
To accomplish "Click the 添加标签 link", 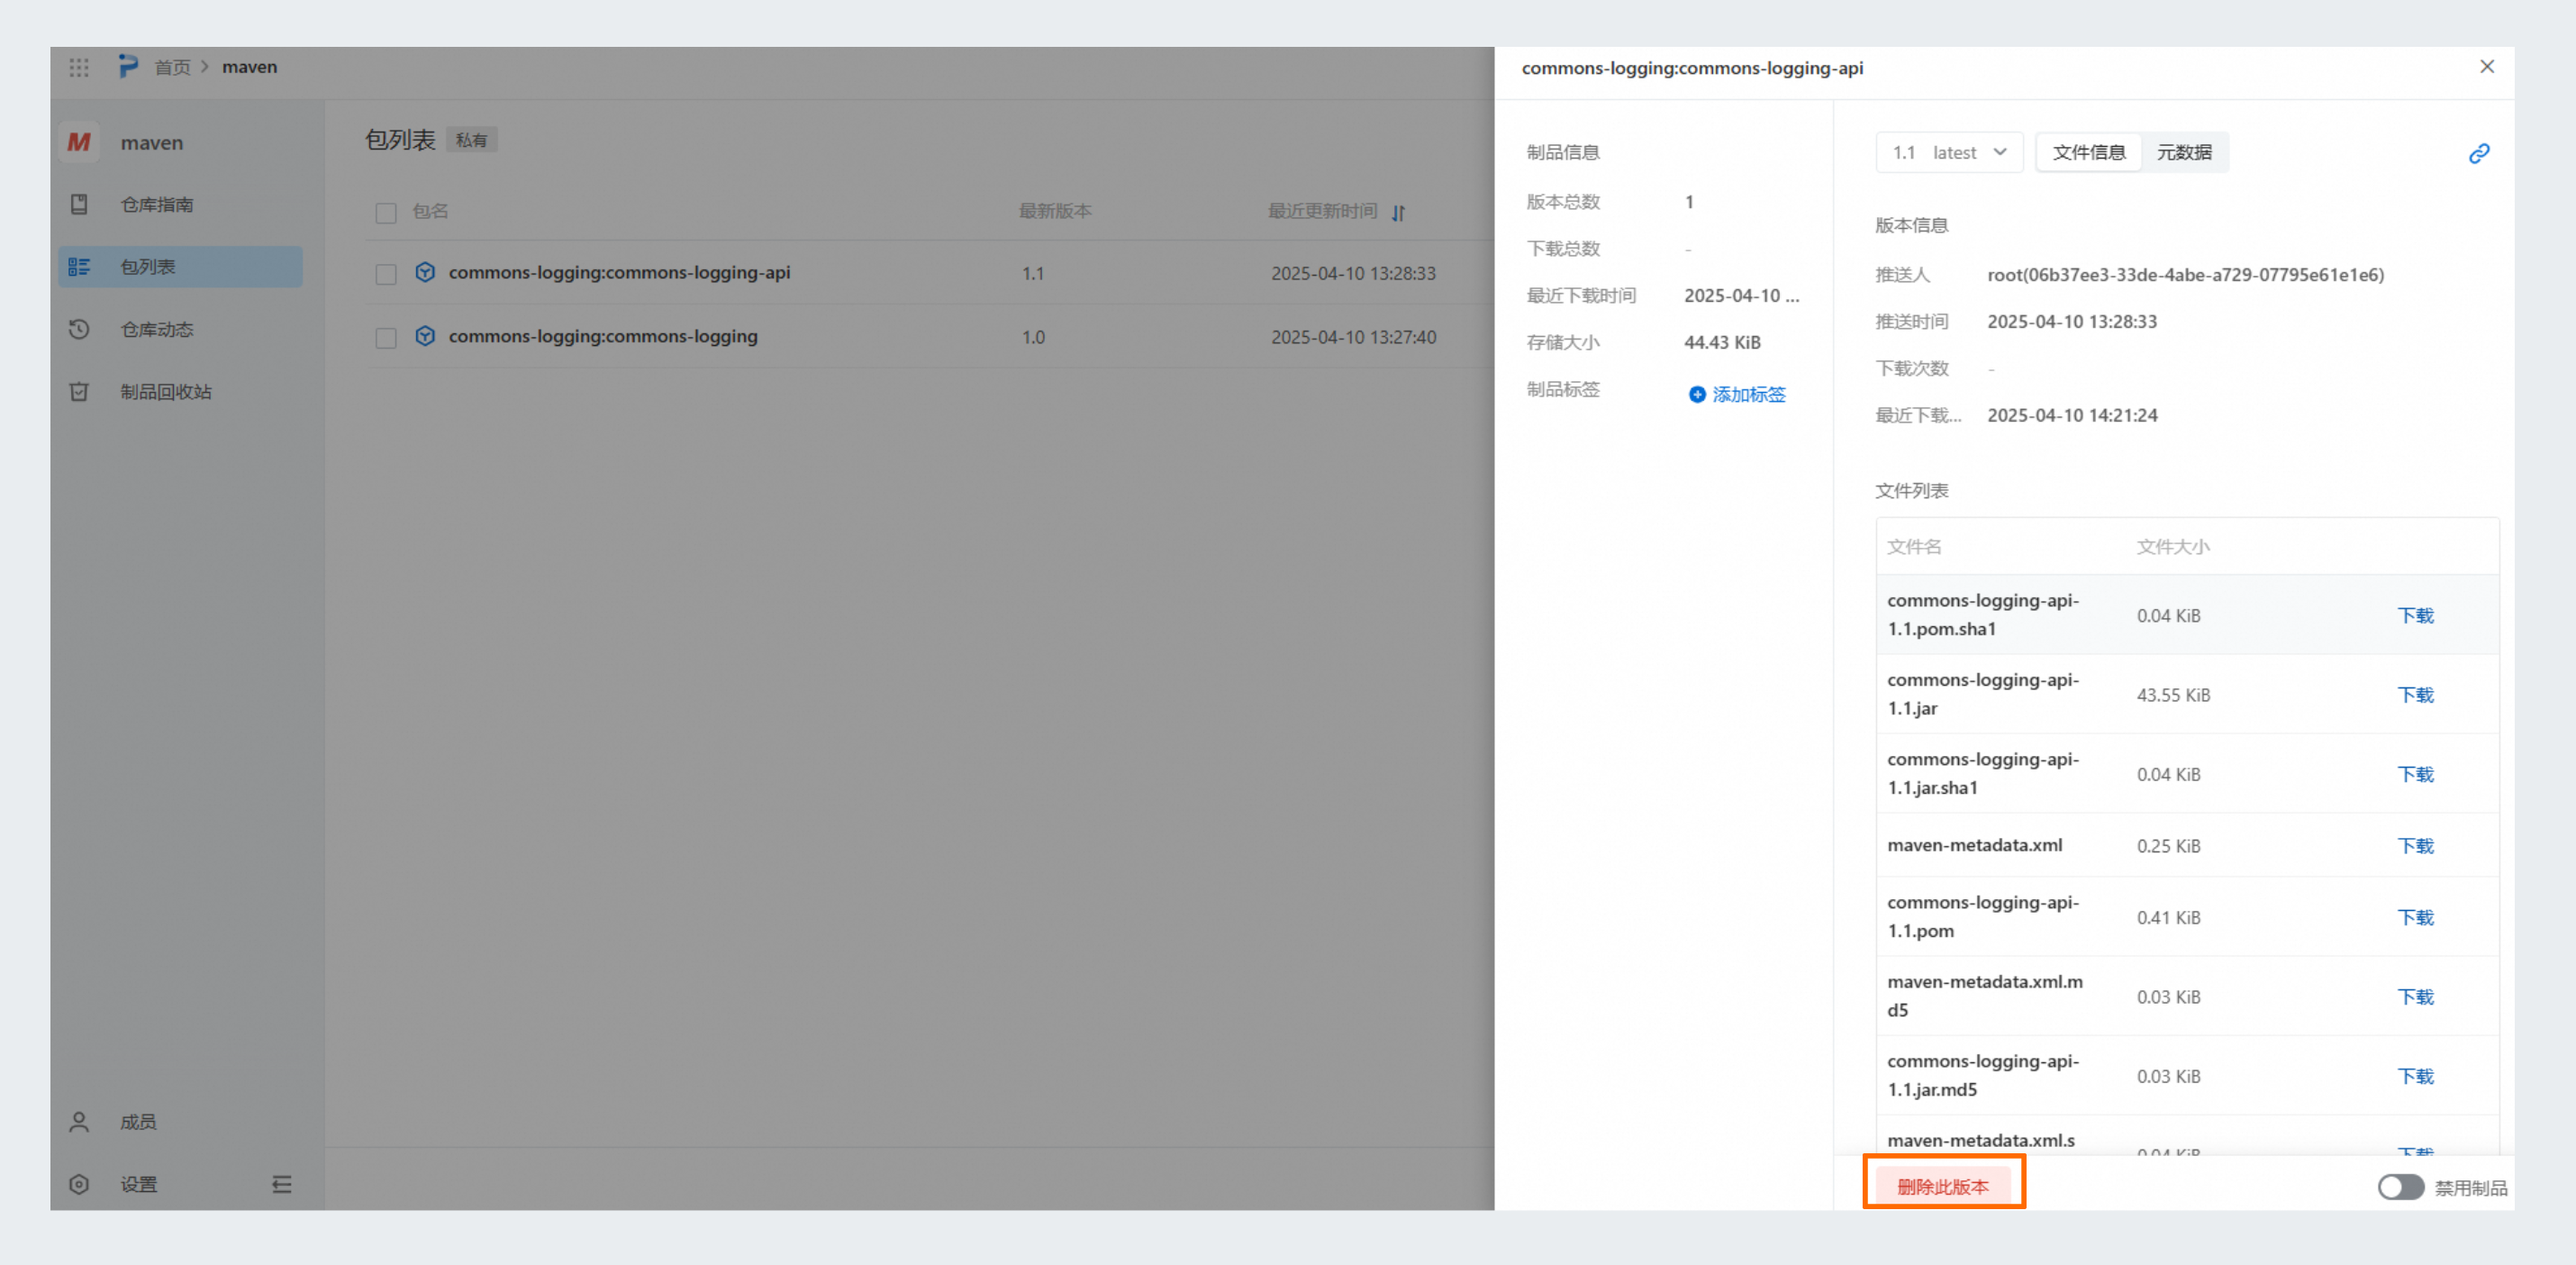I will point(1749,394).
